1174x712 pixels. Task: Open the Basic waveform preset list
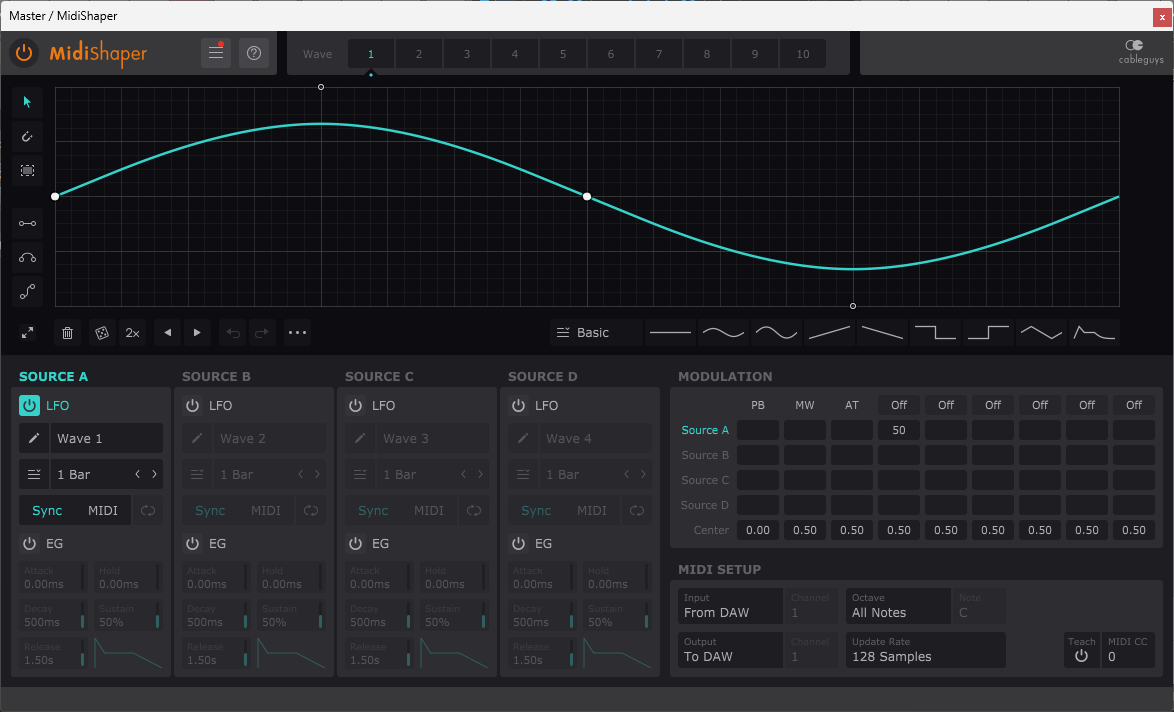coord(596,332)
